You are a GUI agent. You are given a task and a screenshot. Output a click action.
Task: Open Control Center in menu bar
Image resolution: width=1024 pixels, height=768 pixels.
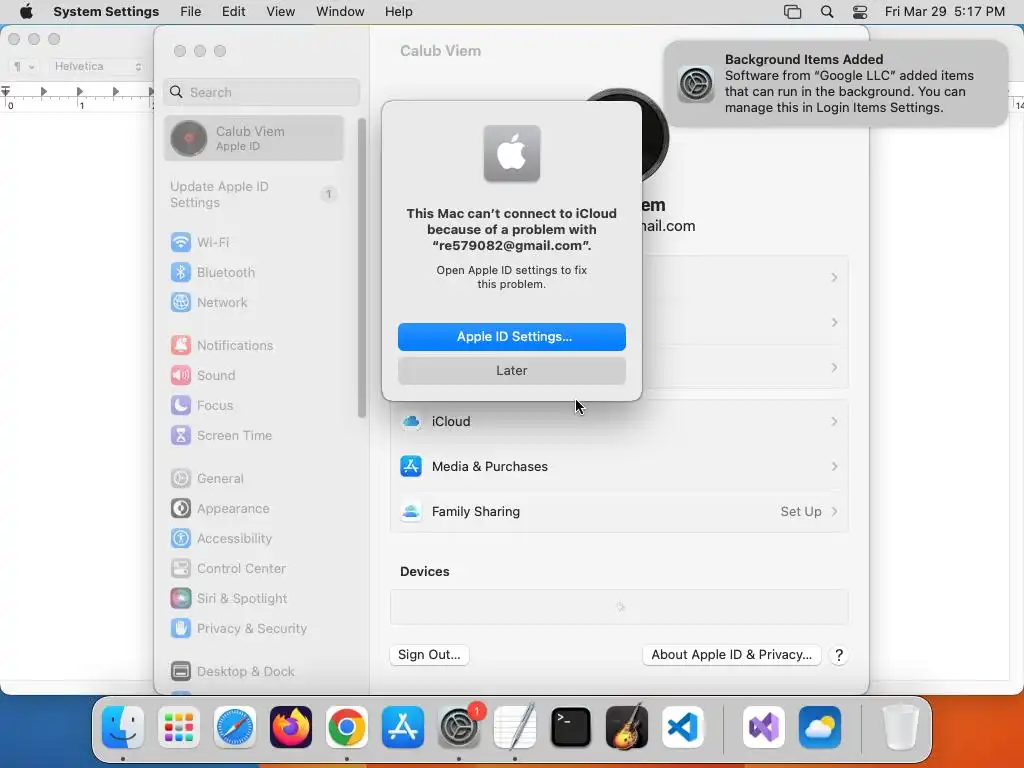[x=860, y=12]
